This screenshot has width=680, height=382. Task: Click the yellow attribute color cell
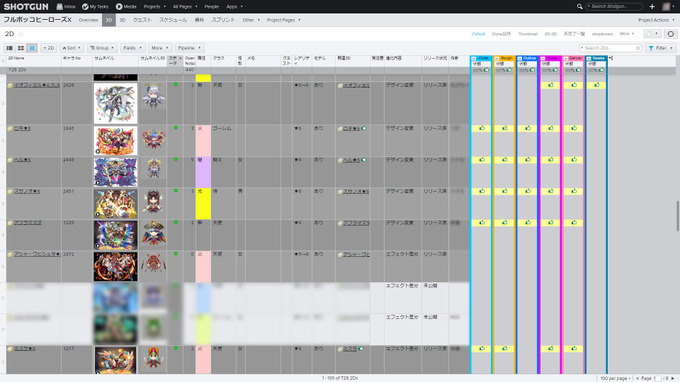203,203
